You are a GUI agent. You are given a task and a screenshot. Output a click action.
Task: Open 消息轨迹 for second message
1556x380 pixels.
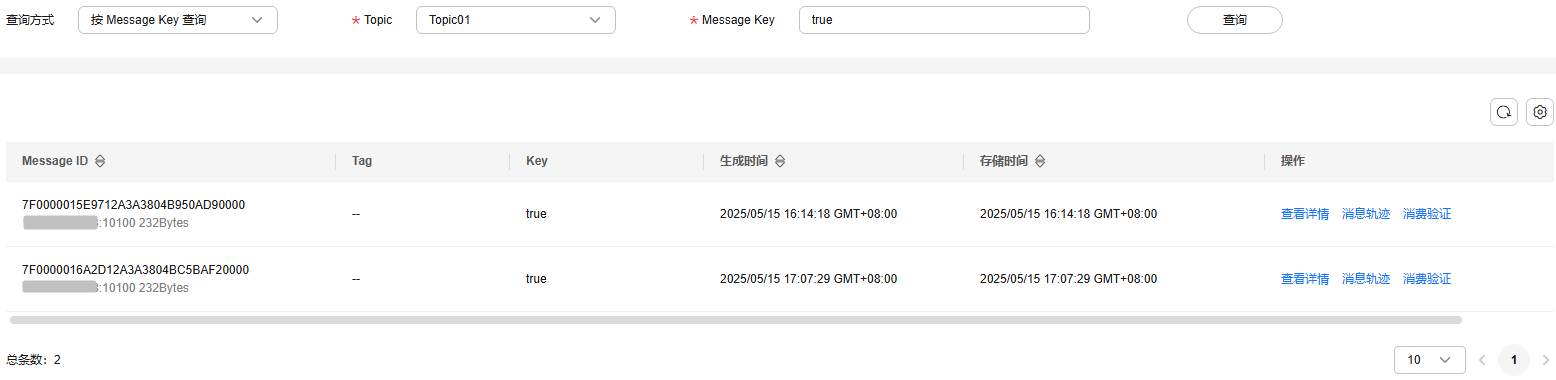coord(1366,279)
